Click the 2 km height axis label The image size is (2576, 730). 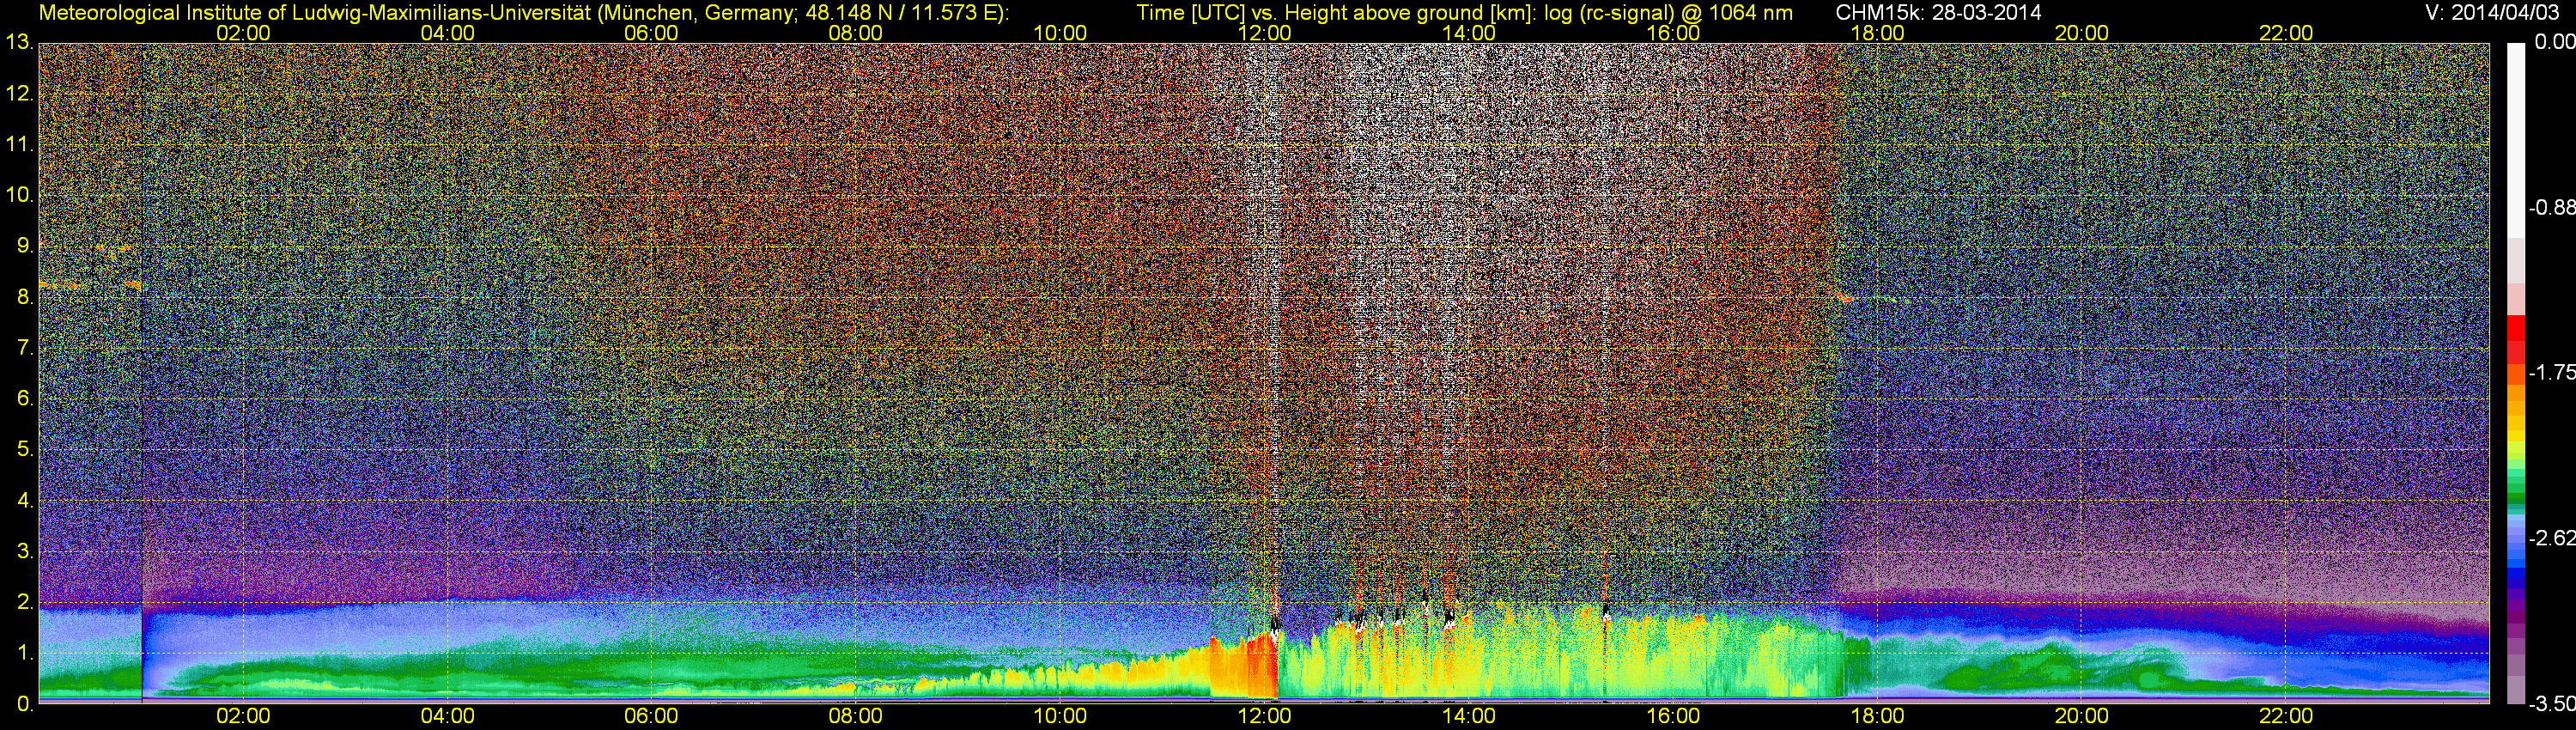[x=25, y=602]
